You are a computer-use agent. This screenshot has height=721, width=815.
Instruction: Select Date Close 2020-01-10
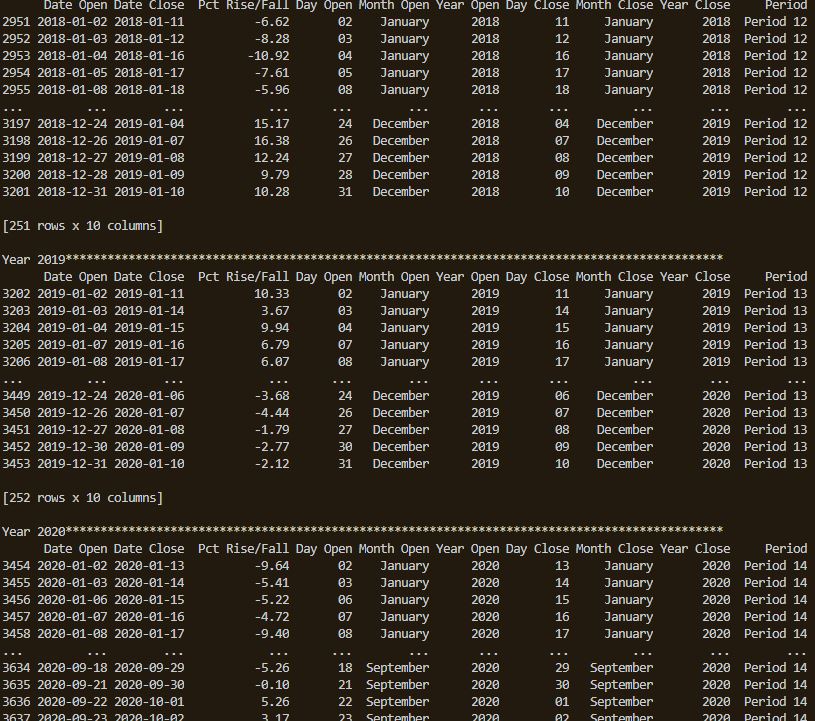(149, 464)
